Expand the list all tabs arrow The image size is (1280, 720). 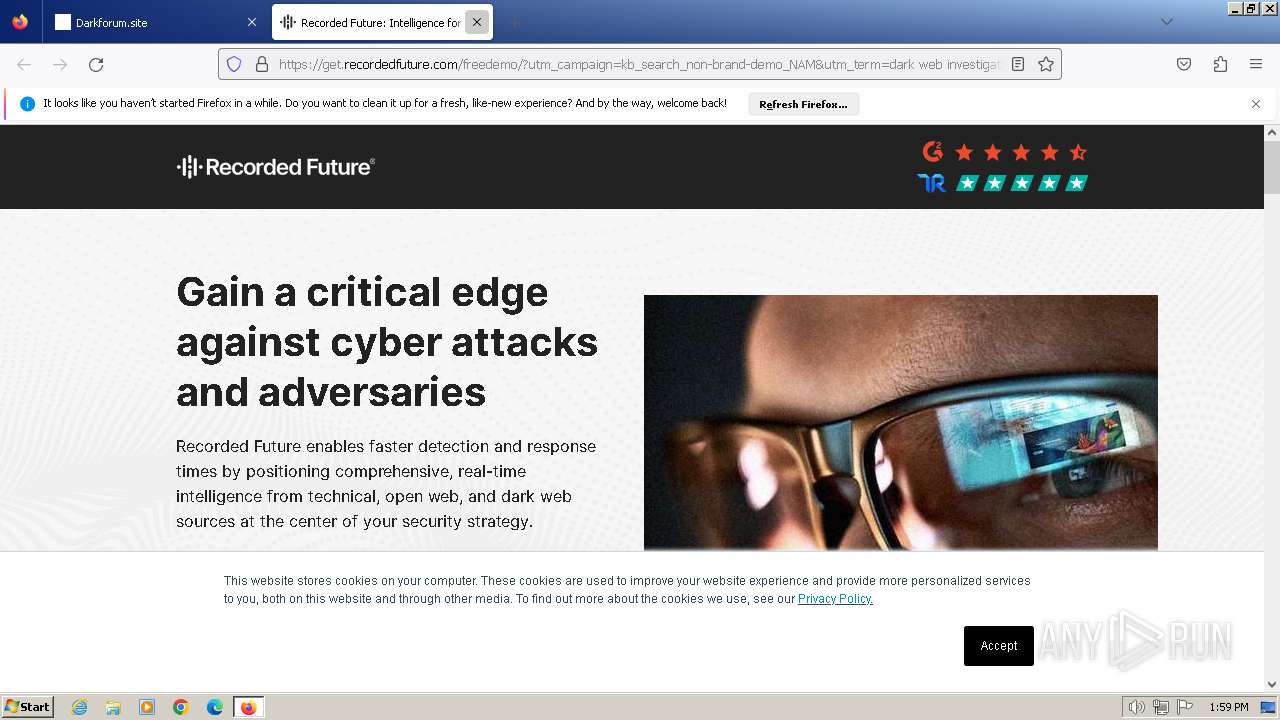[1167, 22]
